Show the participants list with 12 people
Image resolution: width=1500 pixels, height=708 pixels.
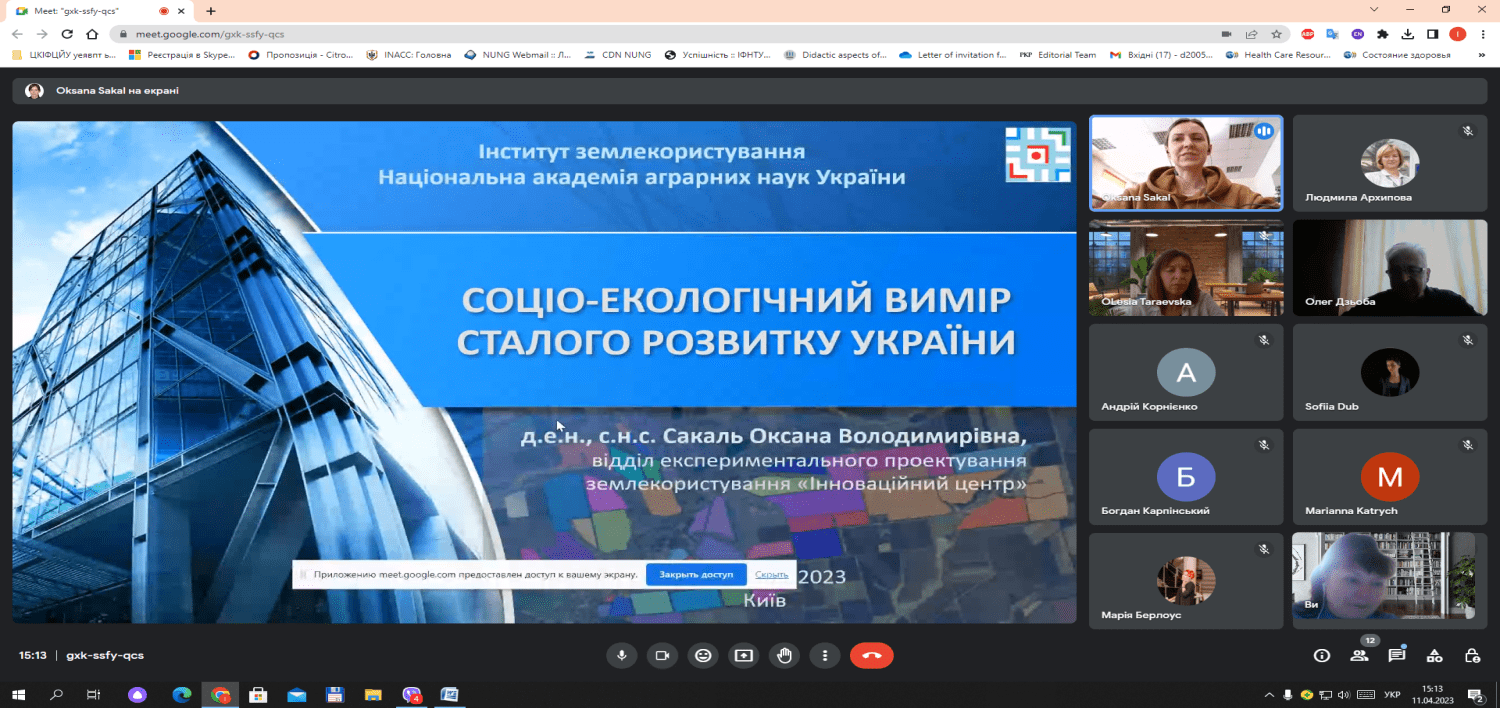click(1360, 655)
